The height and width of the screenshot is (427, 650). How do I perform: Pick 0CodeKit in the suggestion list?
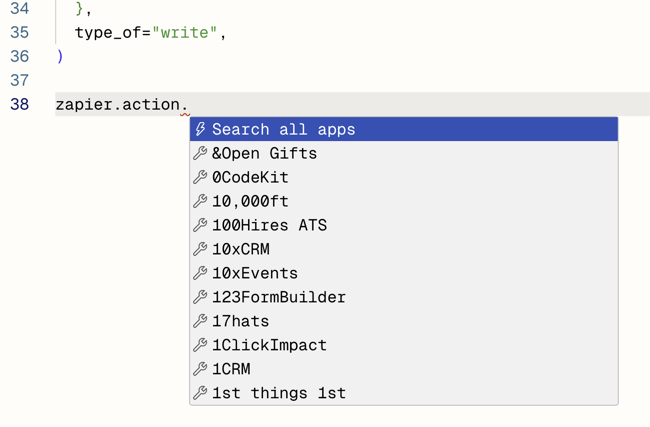(250, 177)
